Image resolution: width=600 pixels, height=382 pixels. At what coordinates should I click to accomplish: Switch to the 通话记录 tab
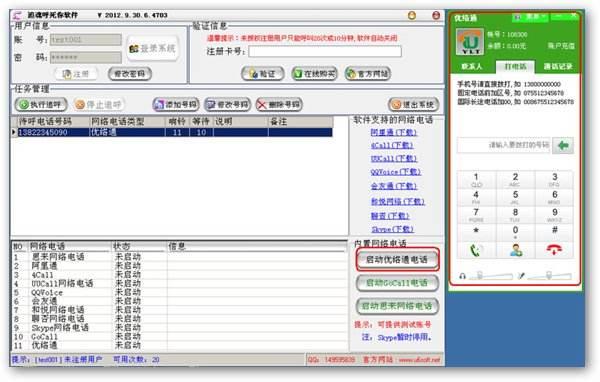(558, 67)
